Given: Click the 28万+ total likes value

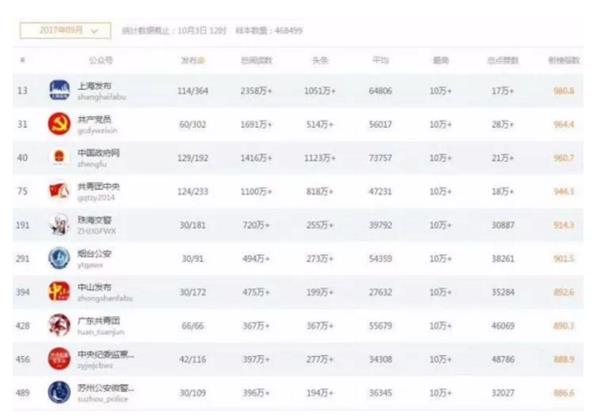Looking at the screenshot, I should click(503, 124).
